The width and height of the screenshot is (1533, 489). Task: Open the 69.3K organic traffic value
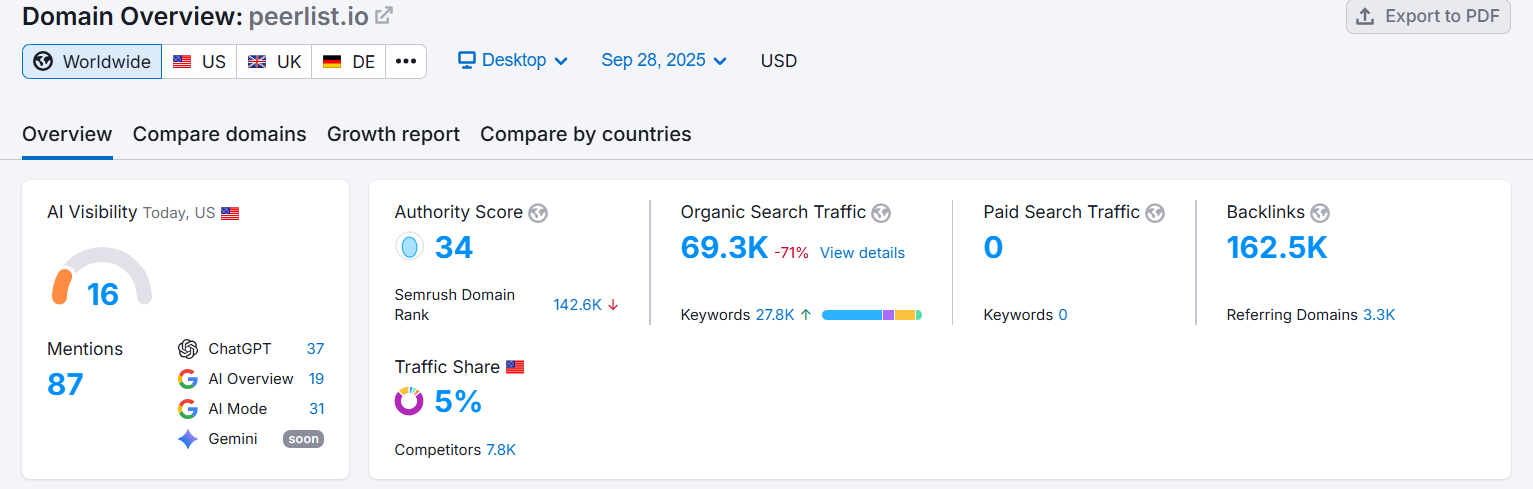tap(724, 247)
